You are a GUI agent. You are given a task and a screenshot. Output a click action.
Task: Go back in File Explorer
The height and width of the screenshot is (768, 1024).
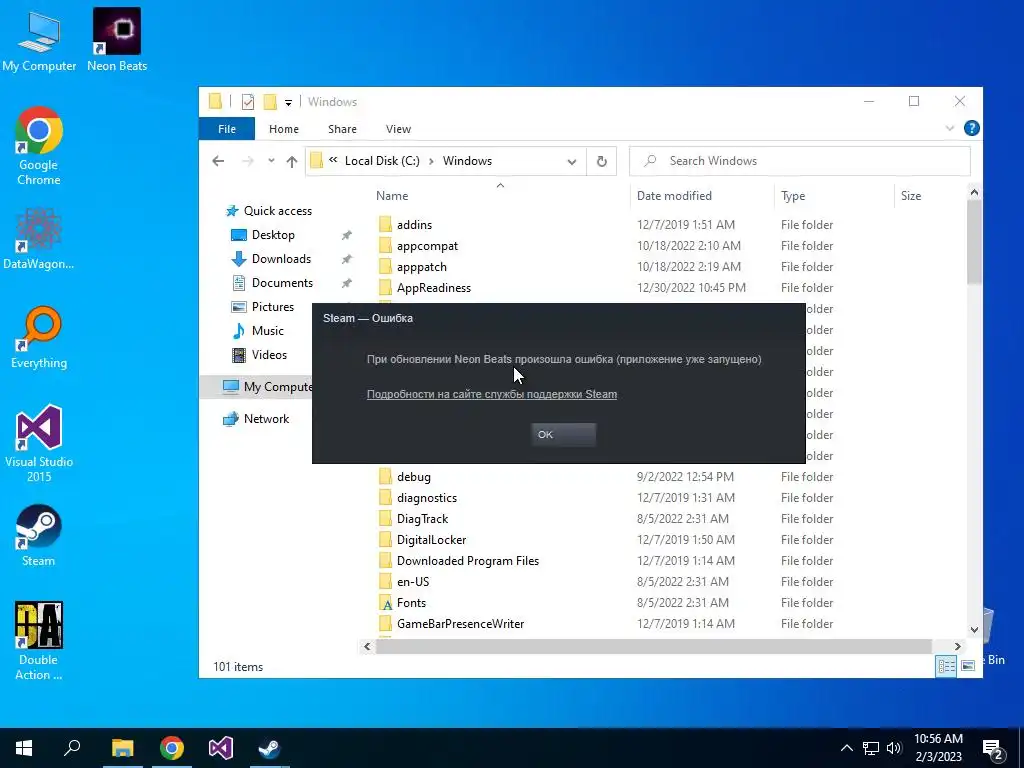click(x=218, y=161)
